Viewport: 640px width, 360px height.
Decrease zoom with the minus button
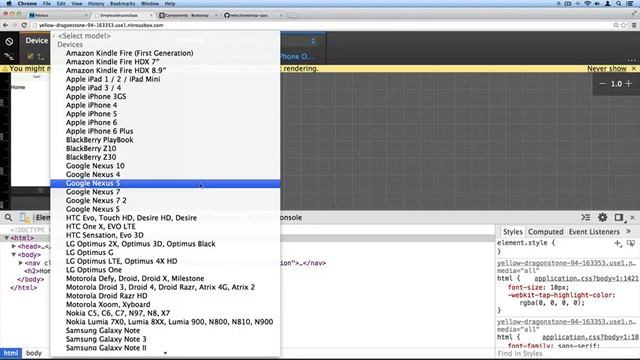point(602,84)
